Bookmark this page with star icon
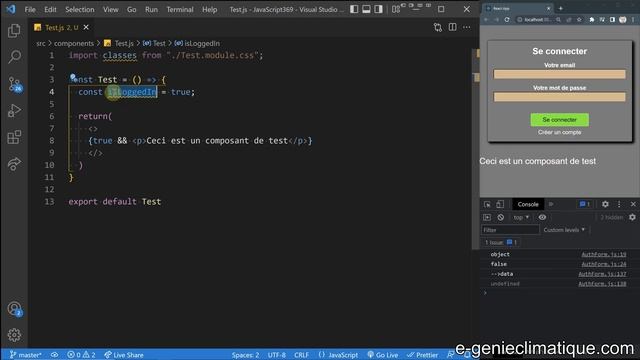 (x=579, y=19)
